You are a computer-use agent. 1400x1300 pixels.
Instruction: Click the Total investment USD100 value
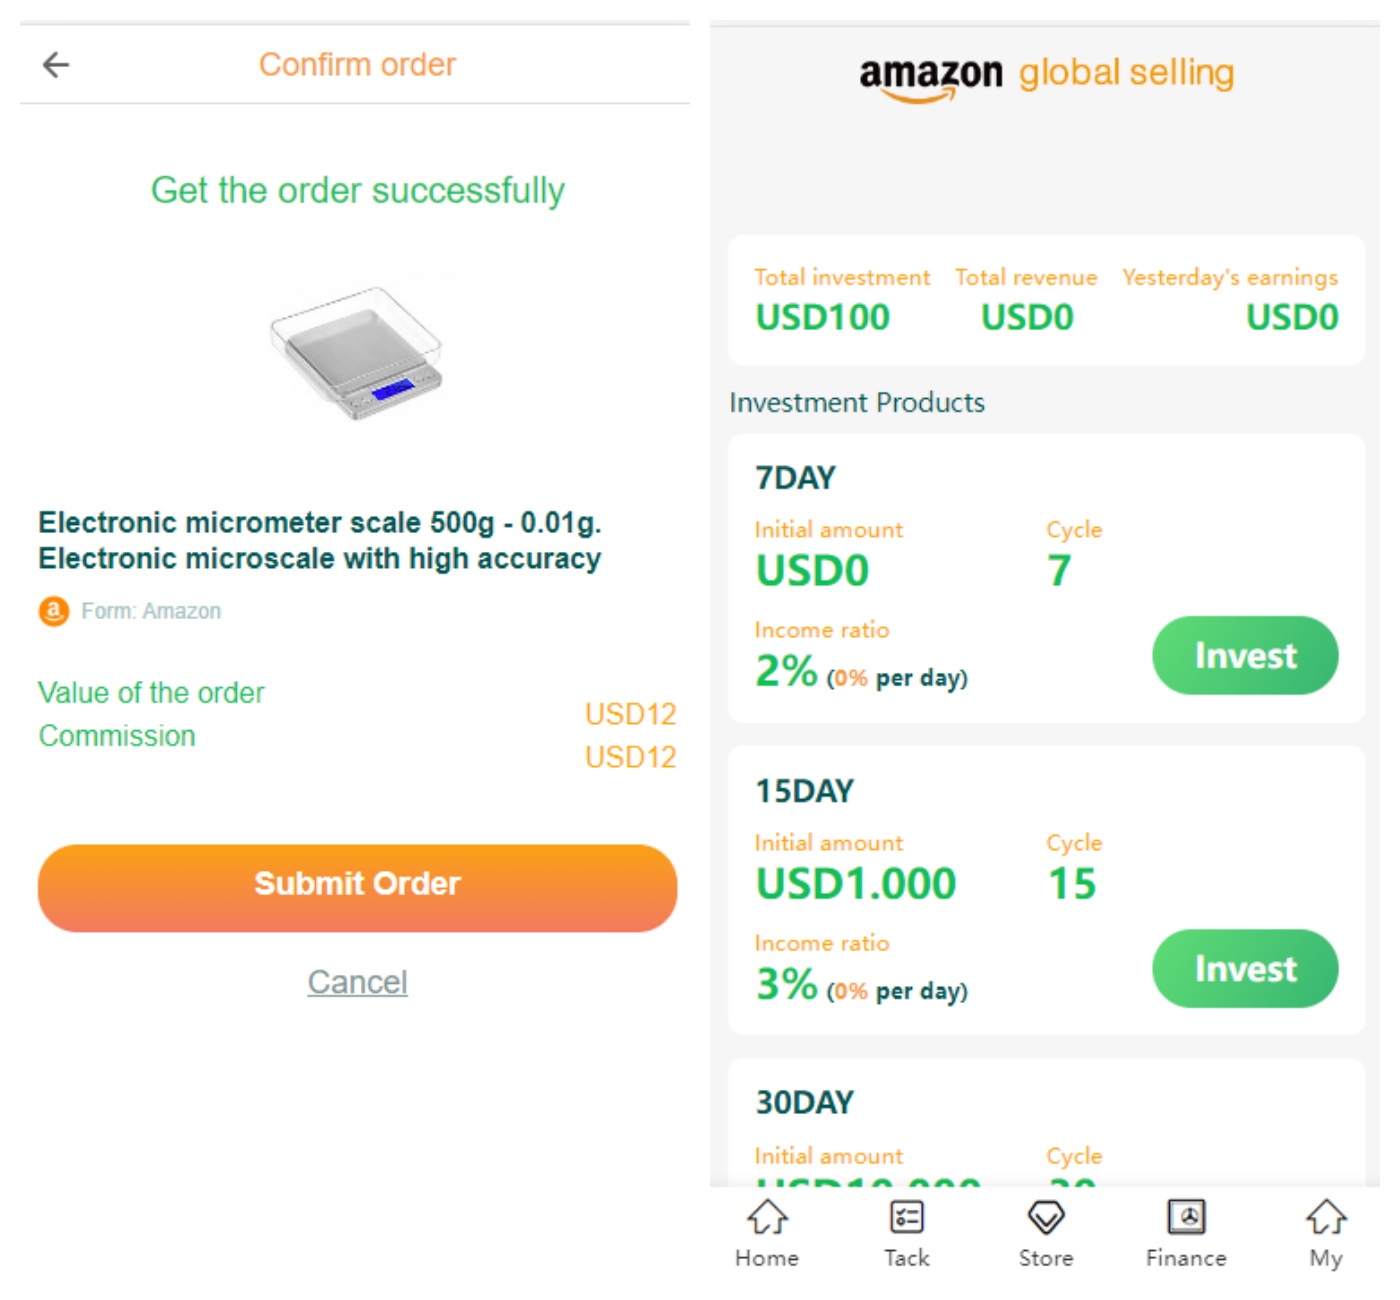(822, 317)
